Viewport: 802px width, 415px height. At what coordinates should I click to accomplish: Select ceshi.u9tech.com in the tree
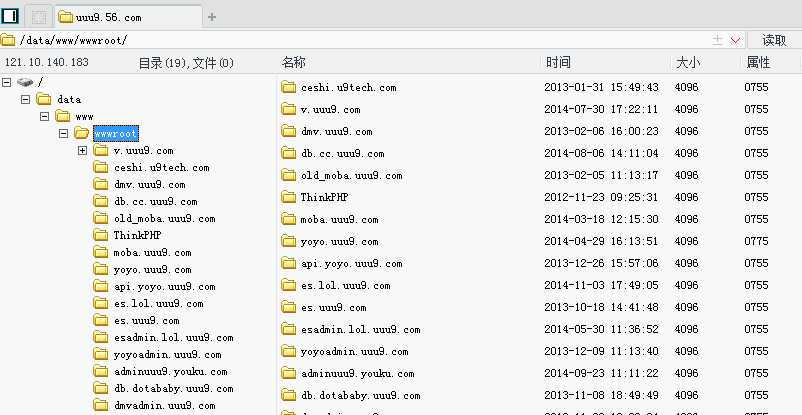coord(162,167)
